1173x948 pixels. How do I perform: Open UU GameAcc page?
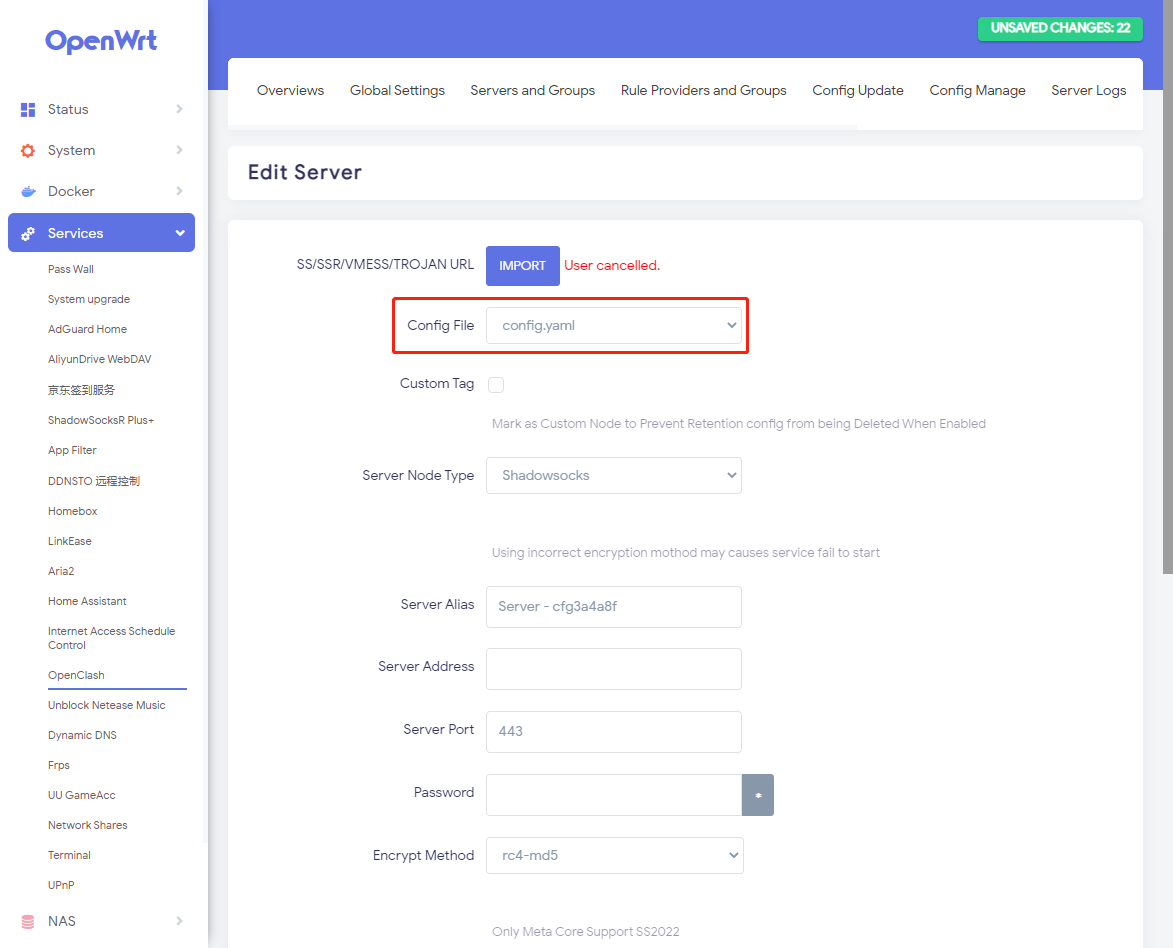pyautogui.click(x=82, y=795)
